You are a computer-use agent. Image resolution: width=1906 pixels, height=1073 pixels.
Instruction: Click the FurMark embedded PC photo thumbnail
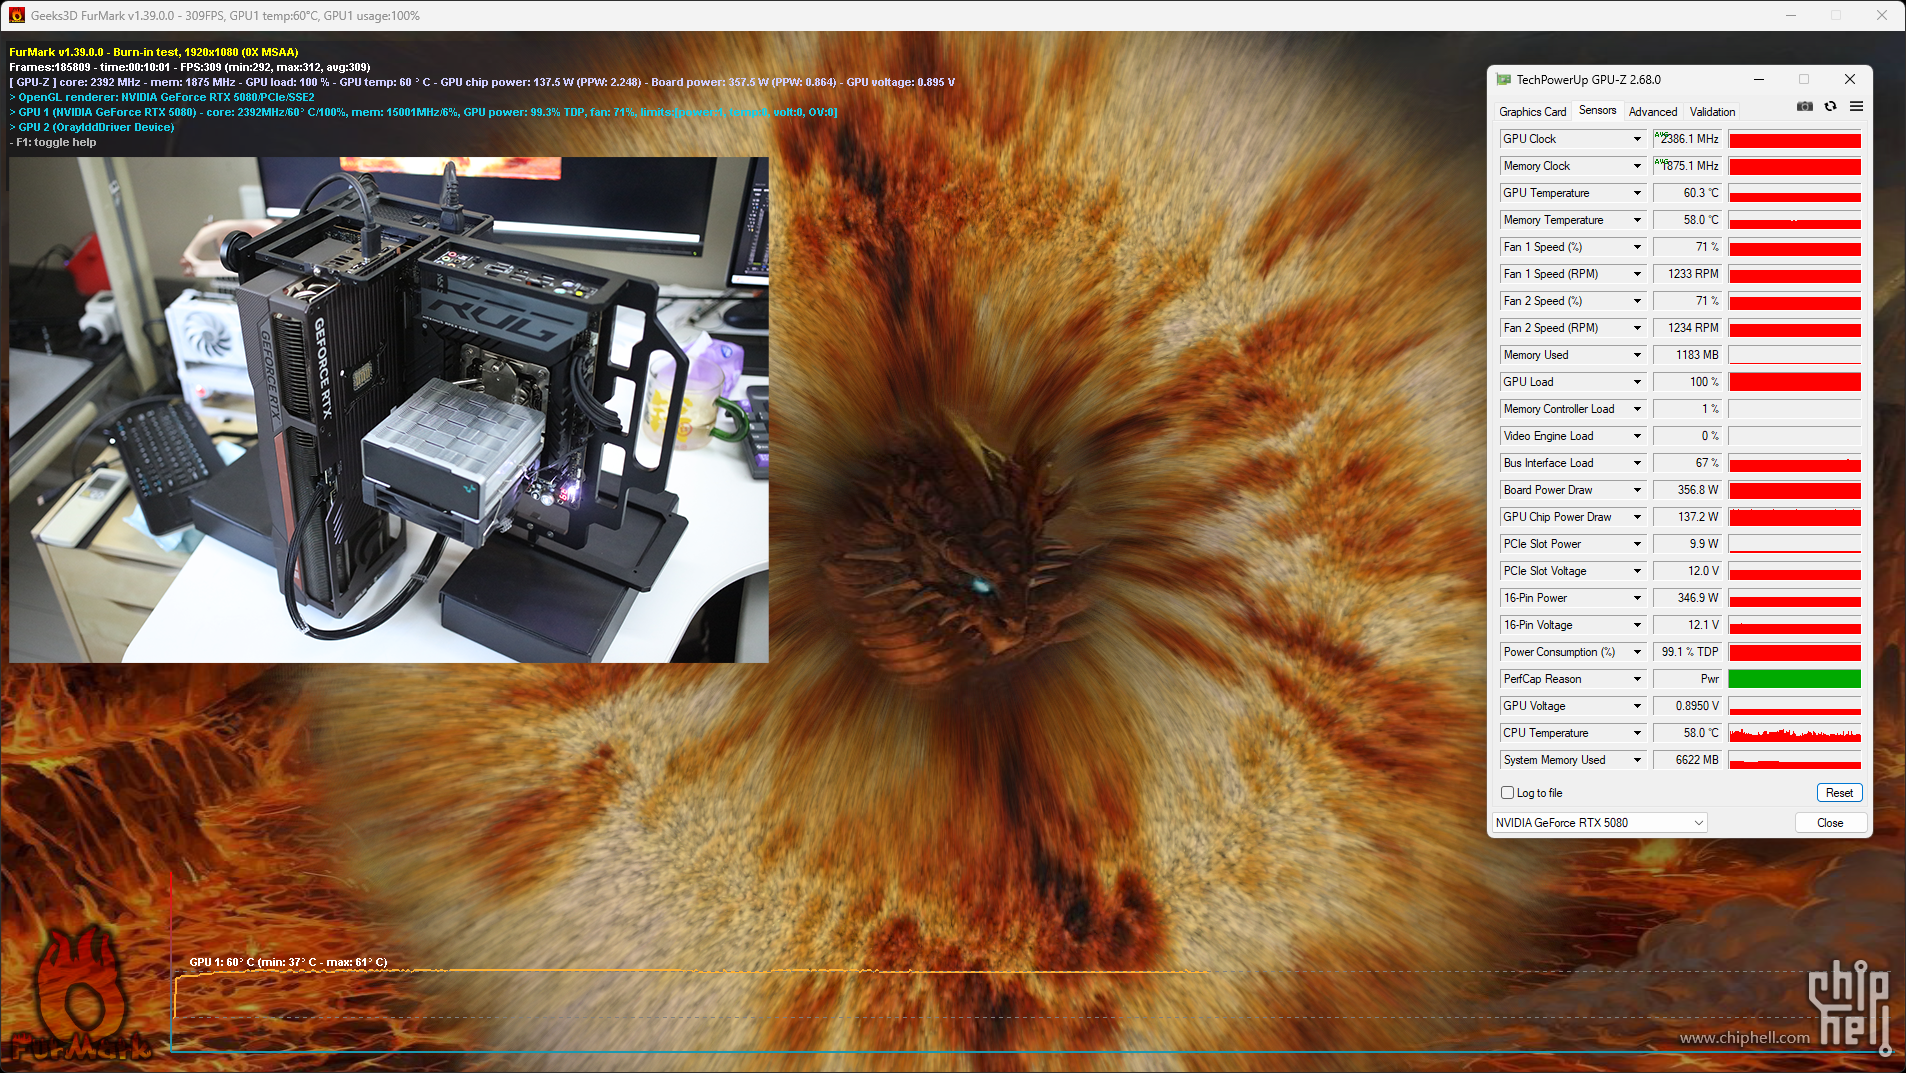[389, 410]
